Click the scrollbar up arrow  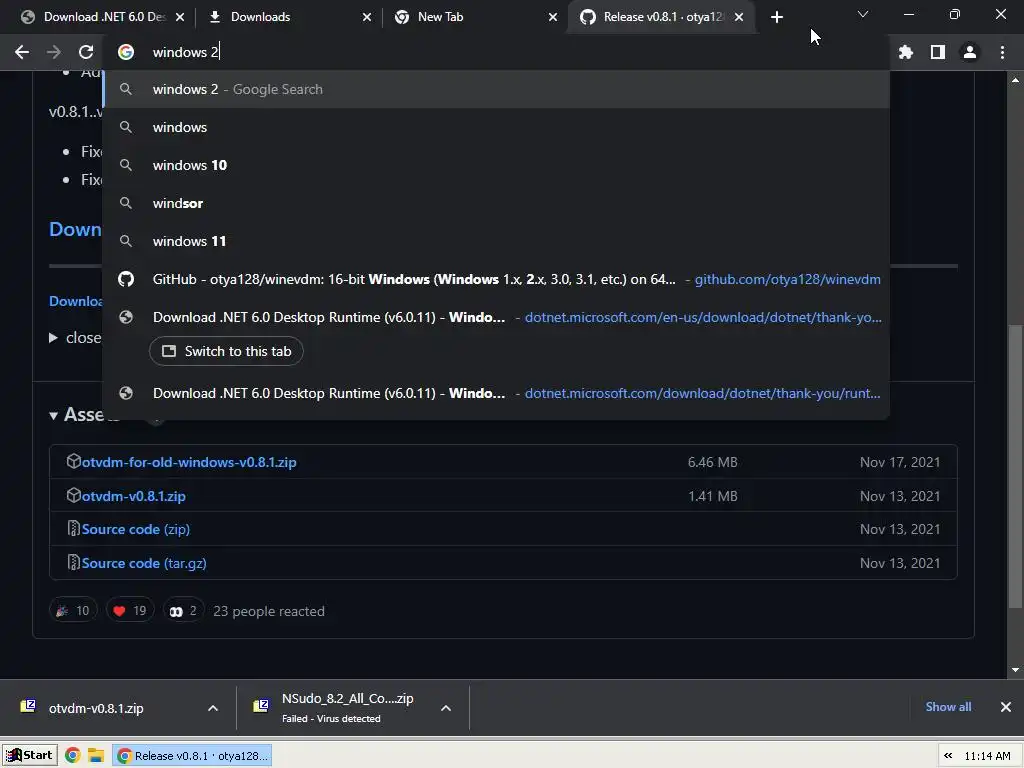point(1015,80)
